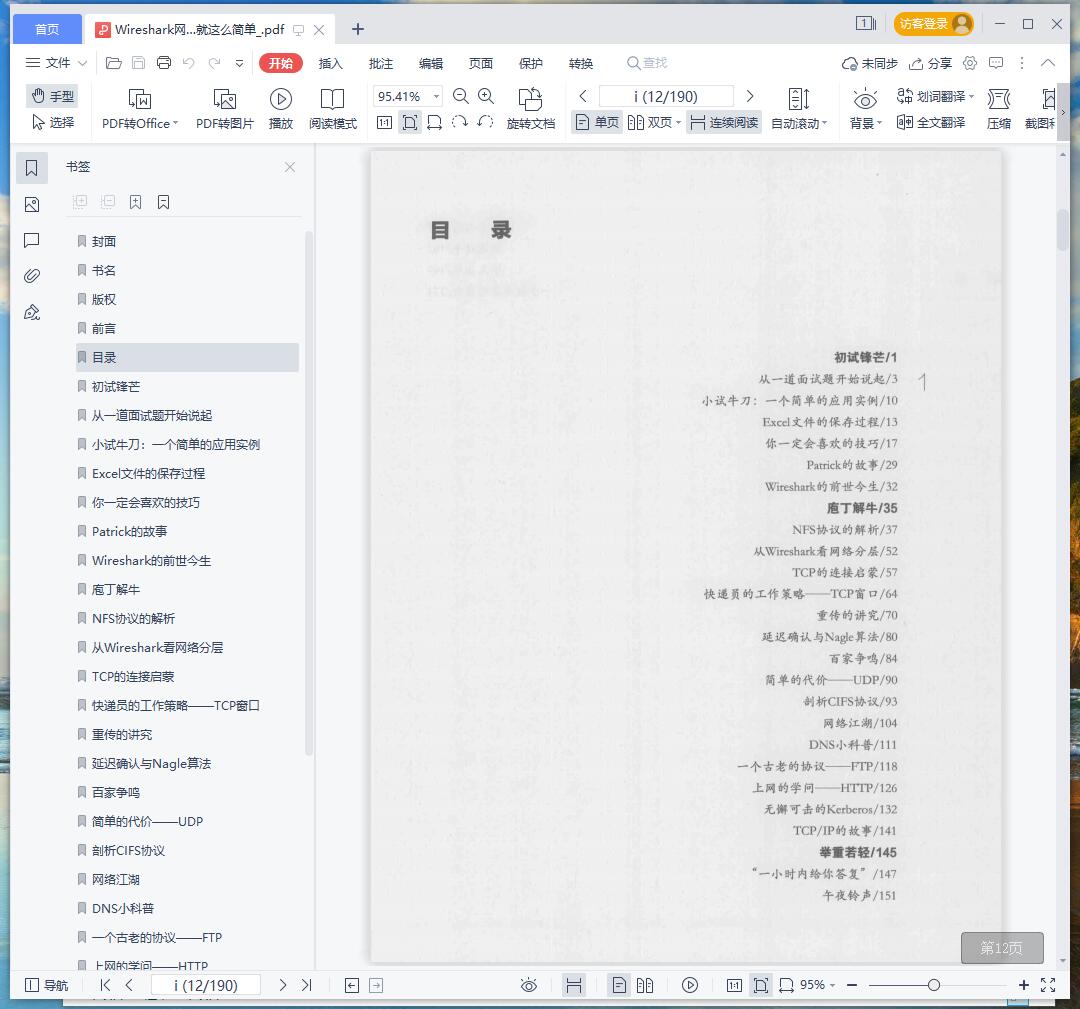
Task: Open the folder icon in toolbar
Action: tap(114, 63)
